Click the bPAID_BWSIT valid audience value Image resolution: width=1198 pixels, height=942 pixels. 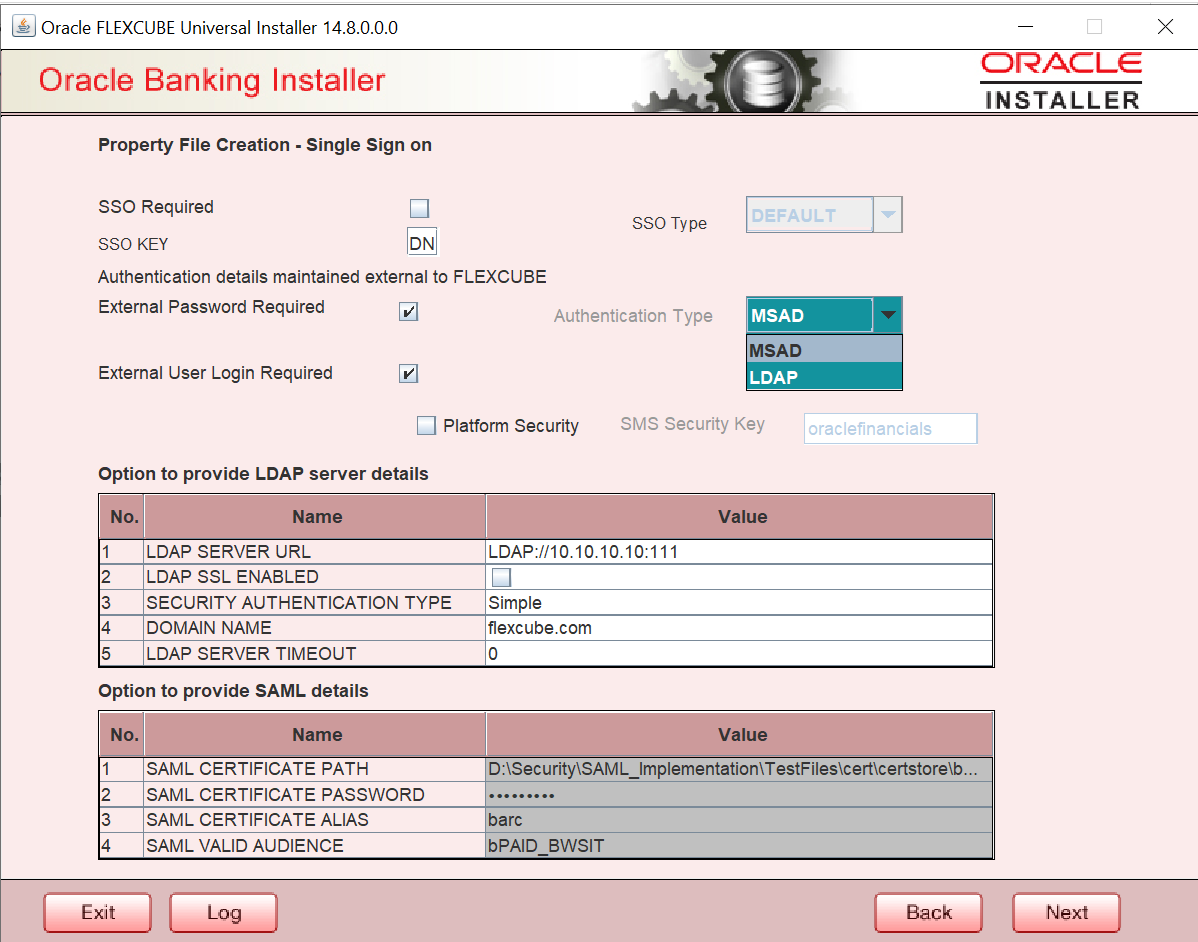coord(739,846)
